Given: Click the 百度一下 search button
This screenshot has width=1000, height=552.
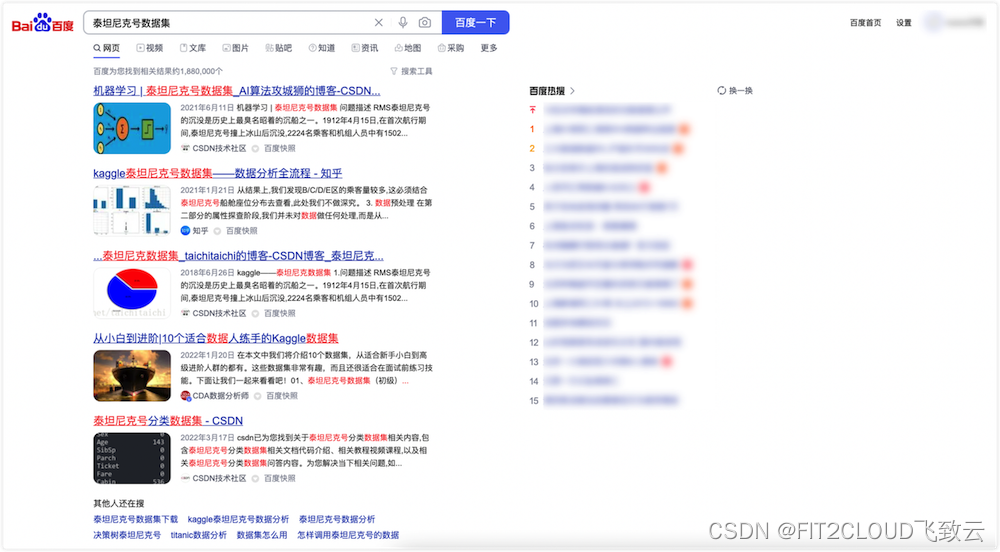Looking at the screenshot, I should (475, 22).
